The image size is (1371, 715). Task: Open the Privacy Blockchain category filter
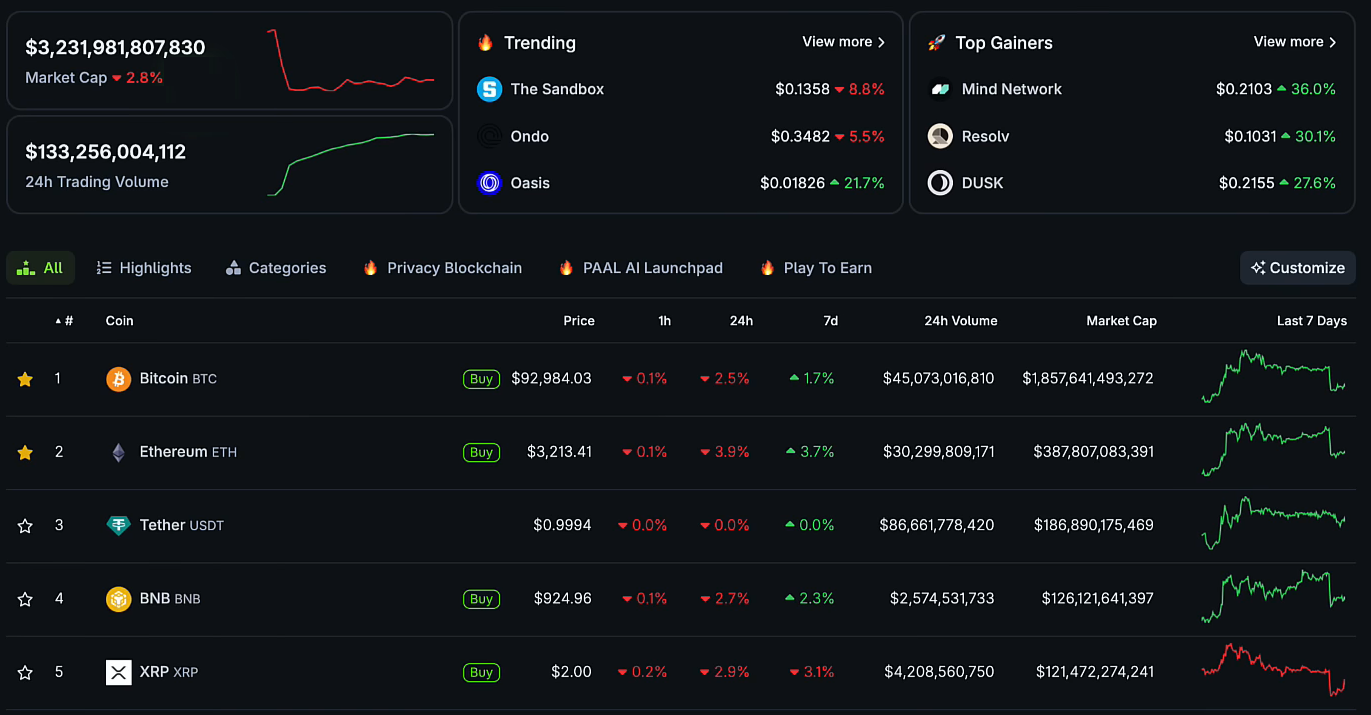coord(443,268)
